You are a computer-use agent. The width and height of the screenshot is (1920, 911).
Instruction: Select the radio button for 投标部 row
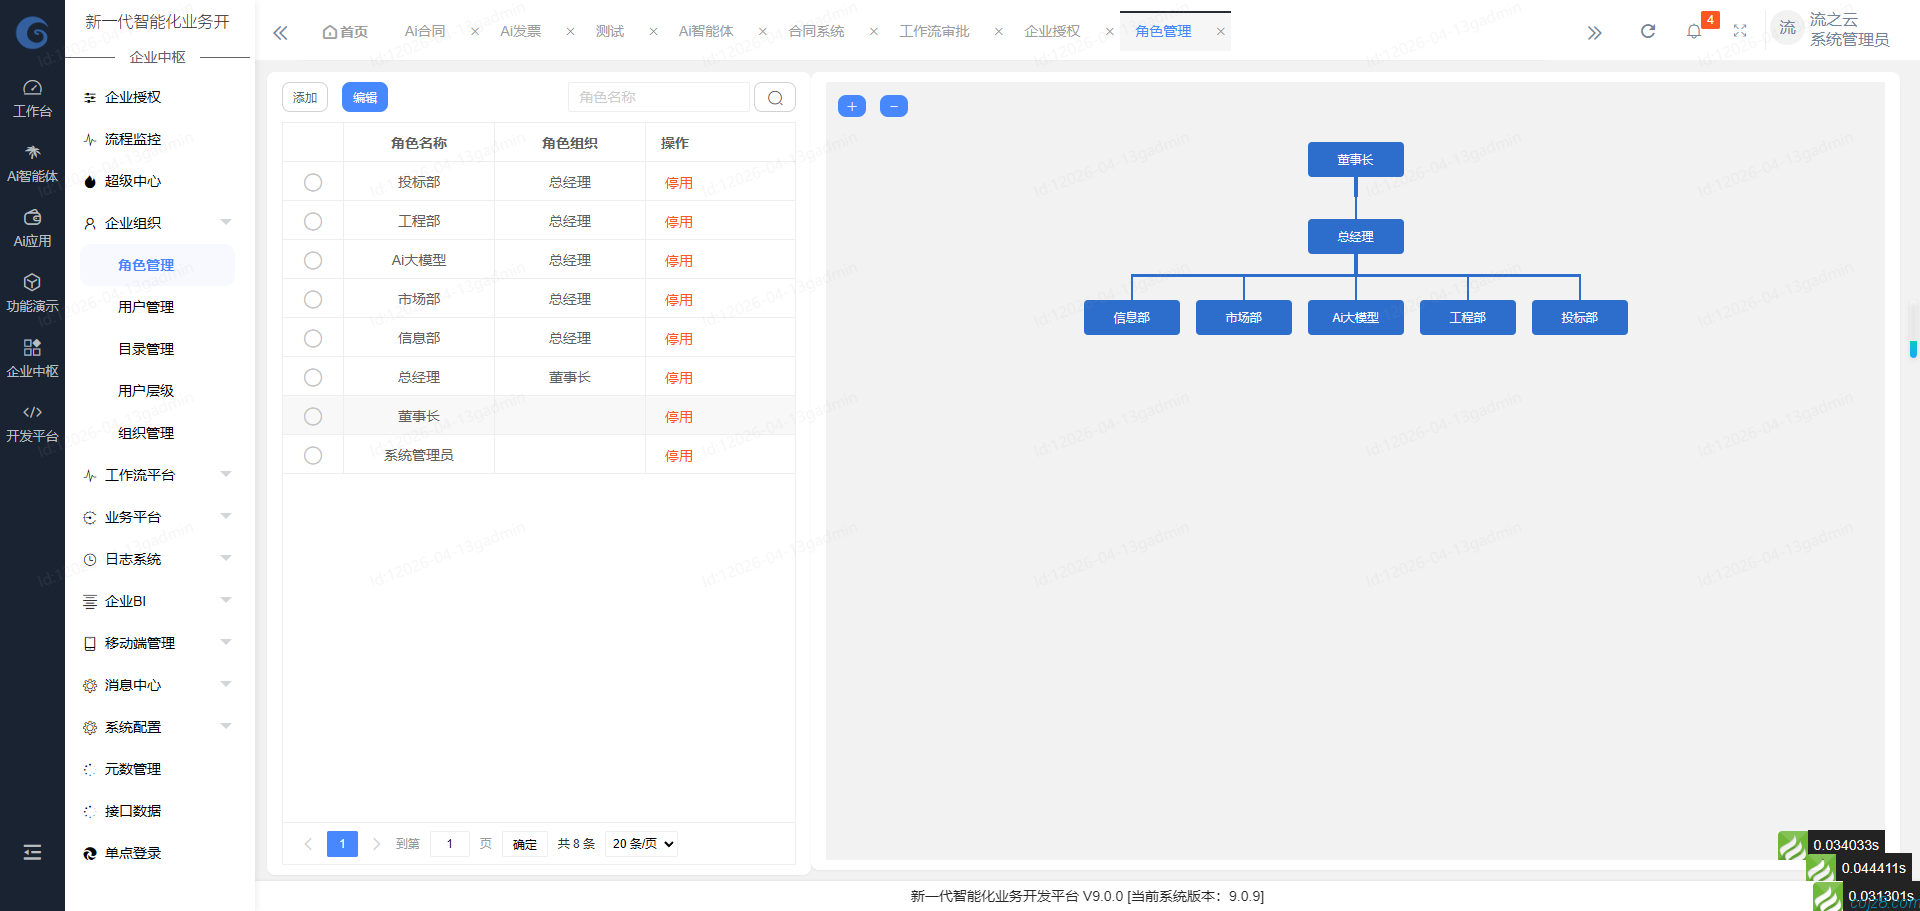[312, 182]
